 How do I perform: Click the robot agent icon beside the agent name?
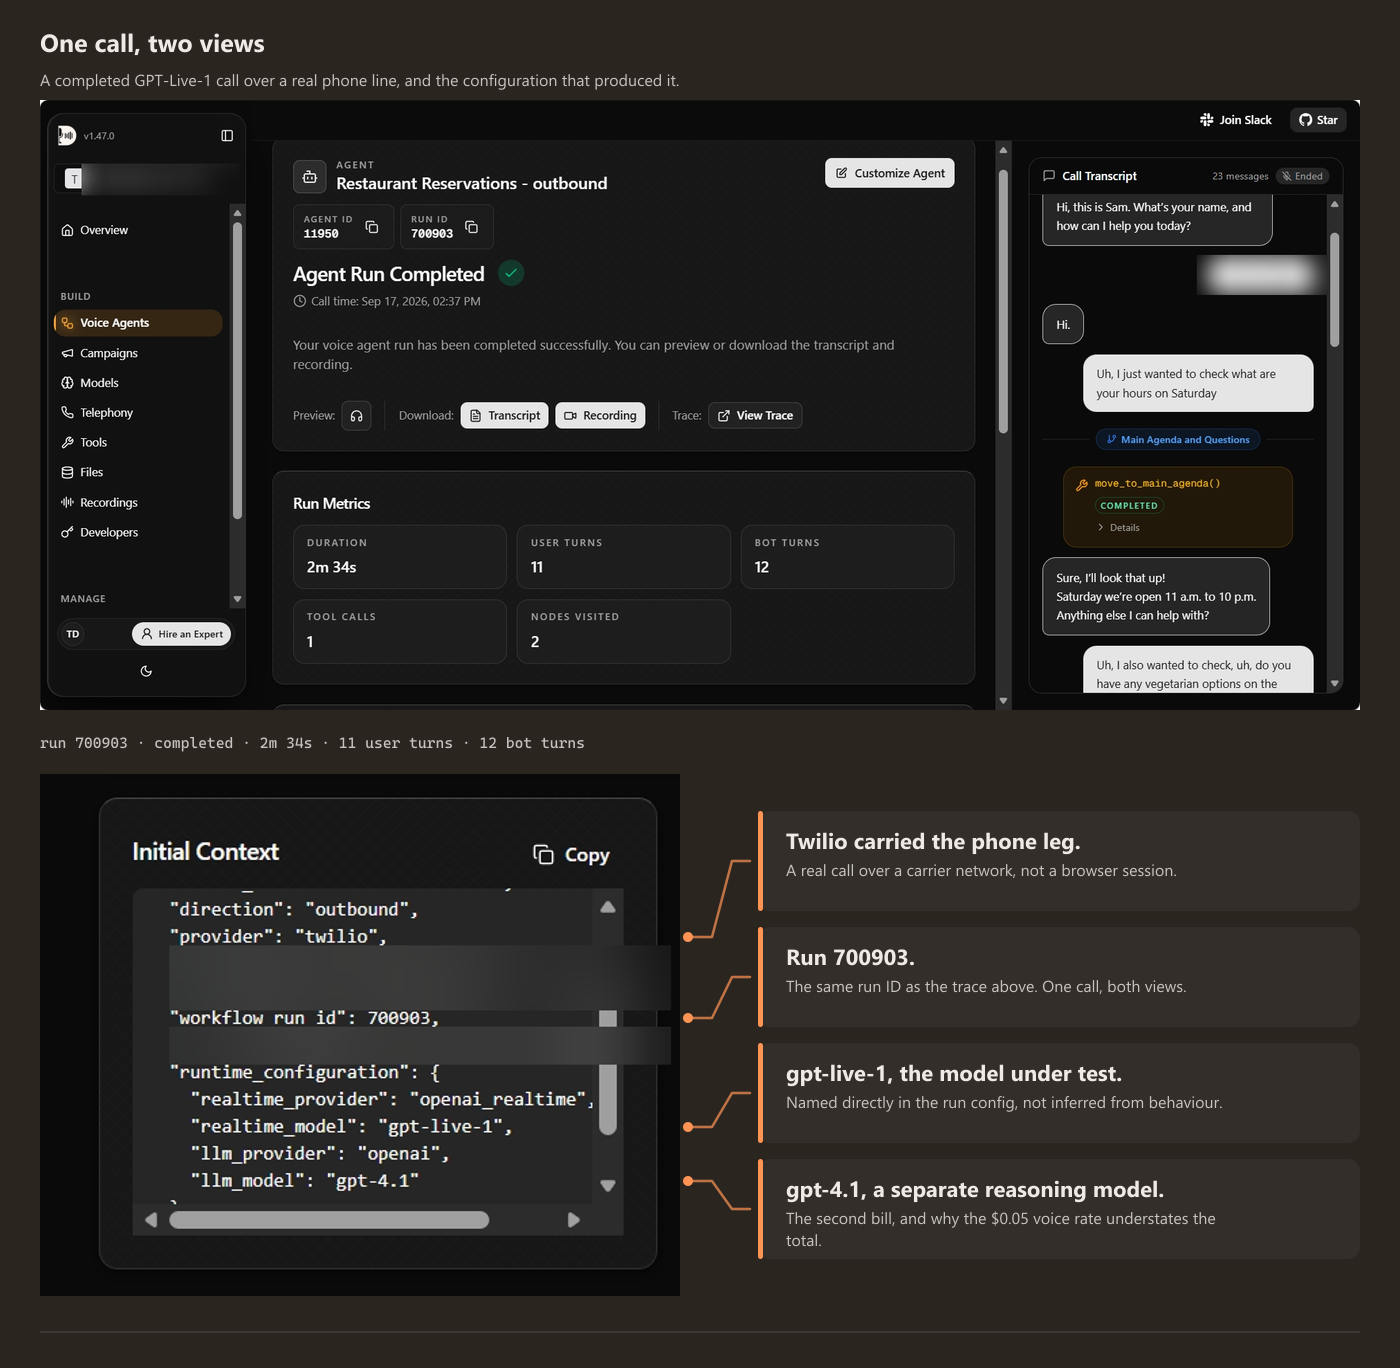pyautogui.click(x=310, y=176)
